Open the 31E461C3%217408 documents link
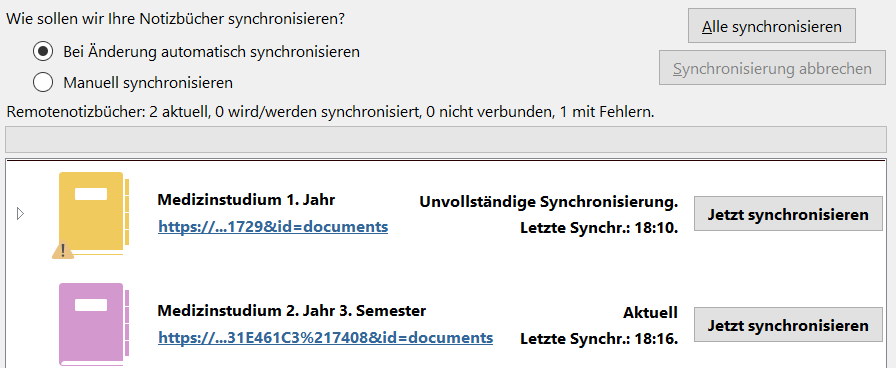This screenshot has width=896, height=368. tap(326, 338)
